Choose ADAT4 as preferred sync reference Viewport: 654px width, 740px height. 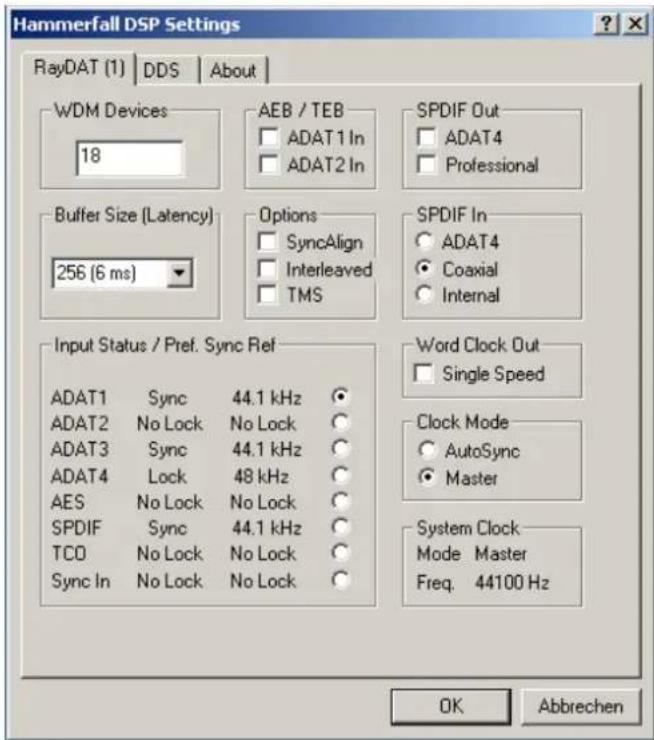click(x=340, y=475)
